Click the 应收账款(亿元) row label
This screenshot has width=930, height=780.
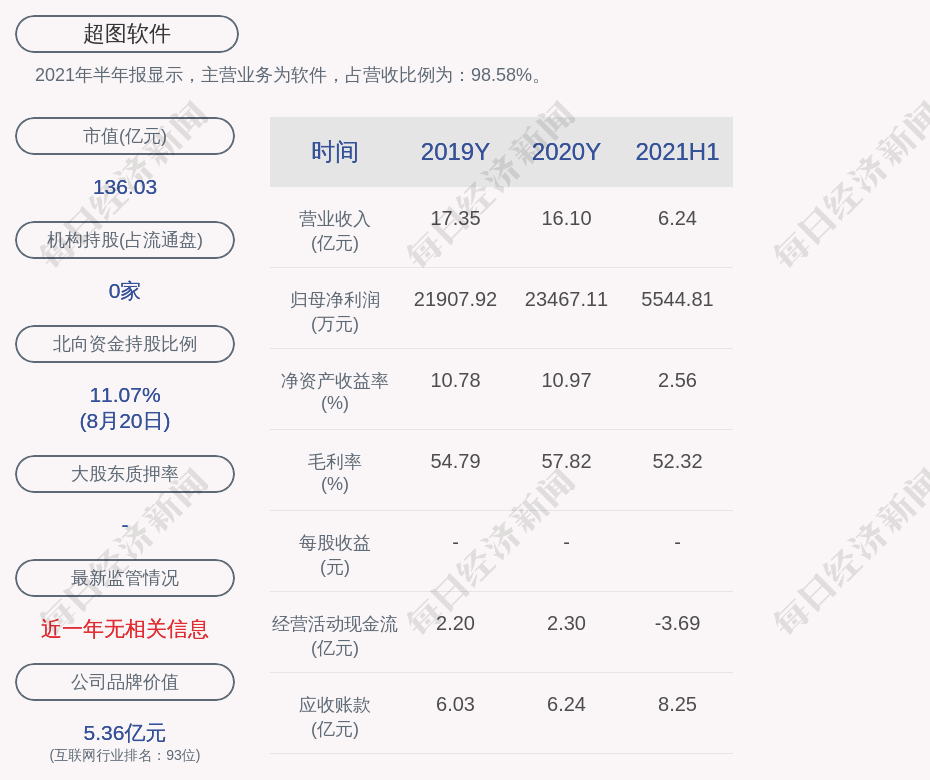click(335, 717)
